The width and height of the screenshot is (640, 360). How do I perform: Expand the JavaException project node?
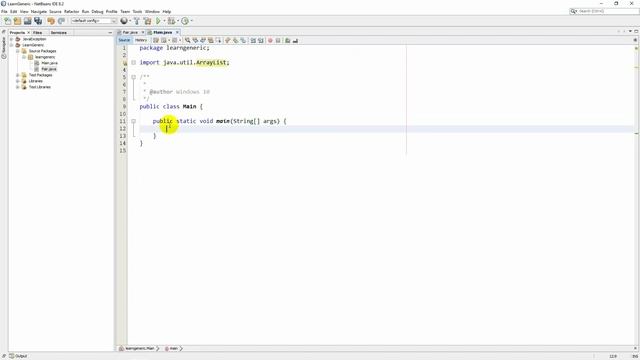[x=12, y=39]
